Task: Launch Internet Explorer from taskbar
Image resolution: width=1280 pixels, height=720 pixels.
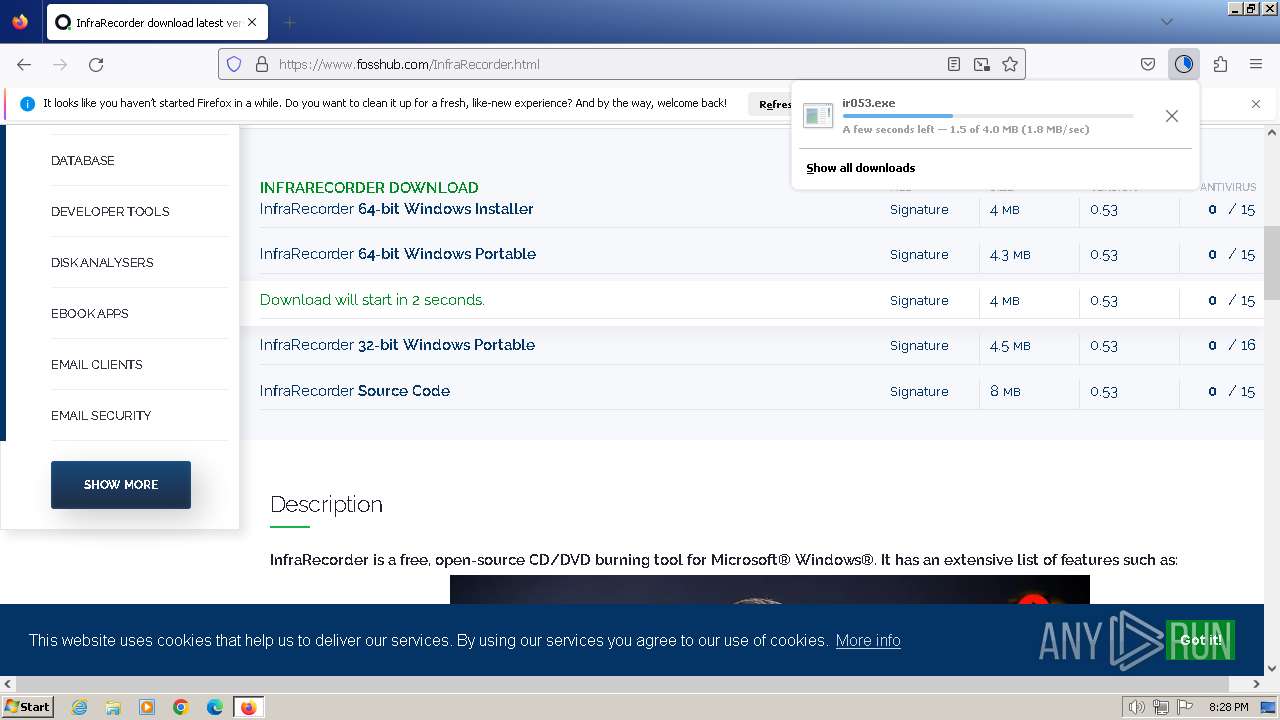Action: [79, 707]
